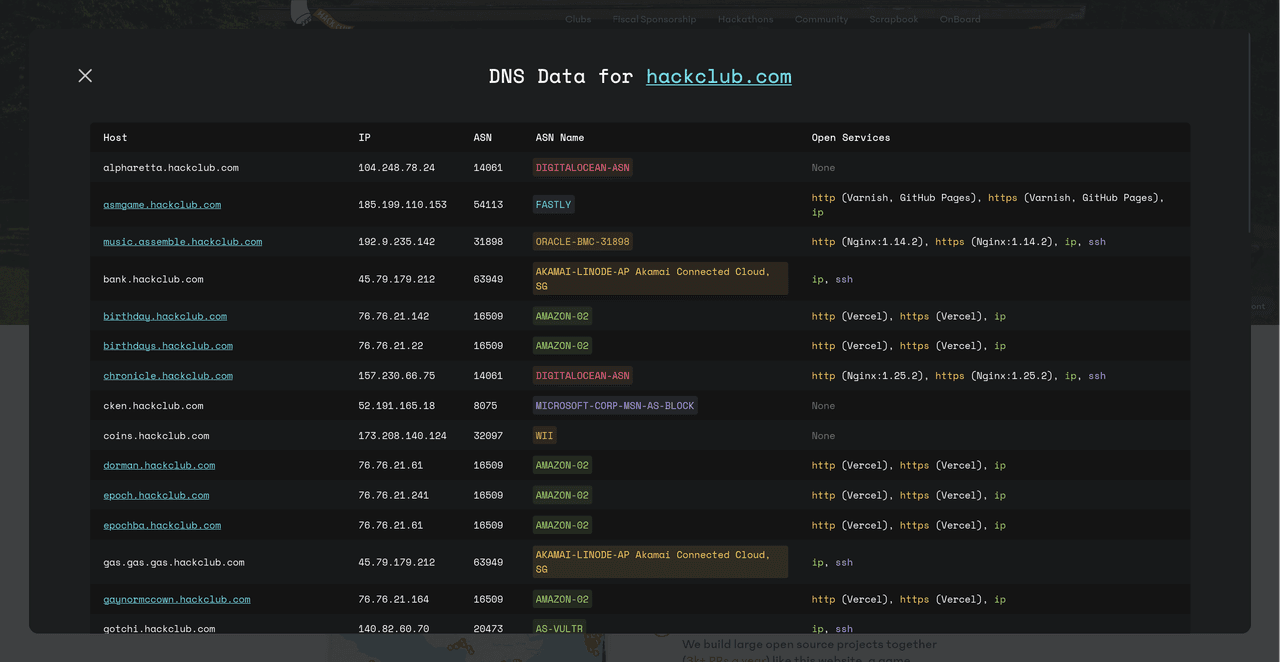Click the ORACLE-BMC-31898 ASN badge
1280x662 pixels.
[x=582, y=242]
